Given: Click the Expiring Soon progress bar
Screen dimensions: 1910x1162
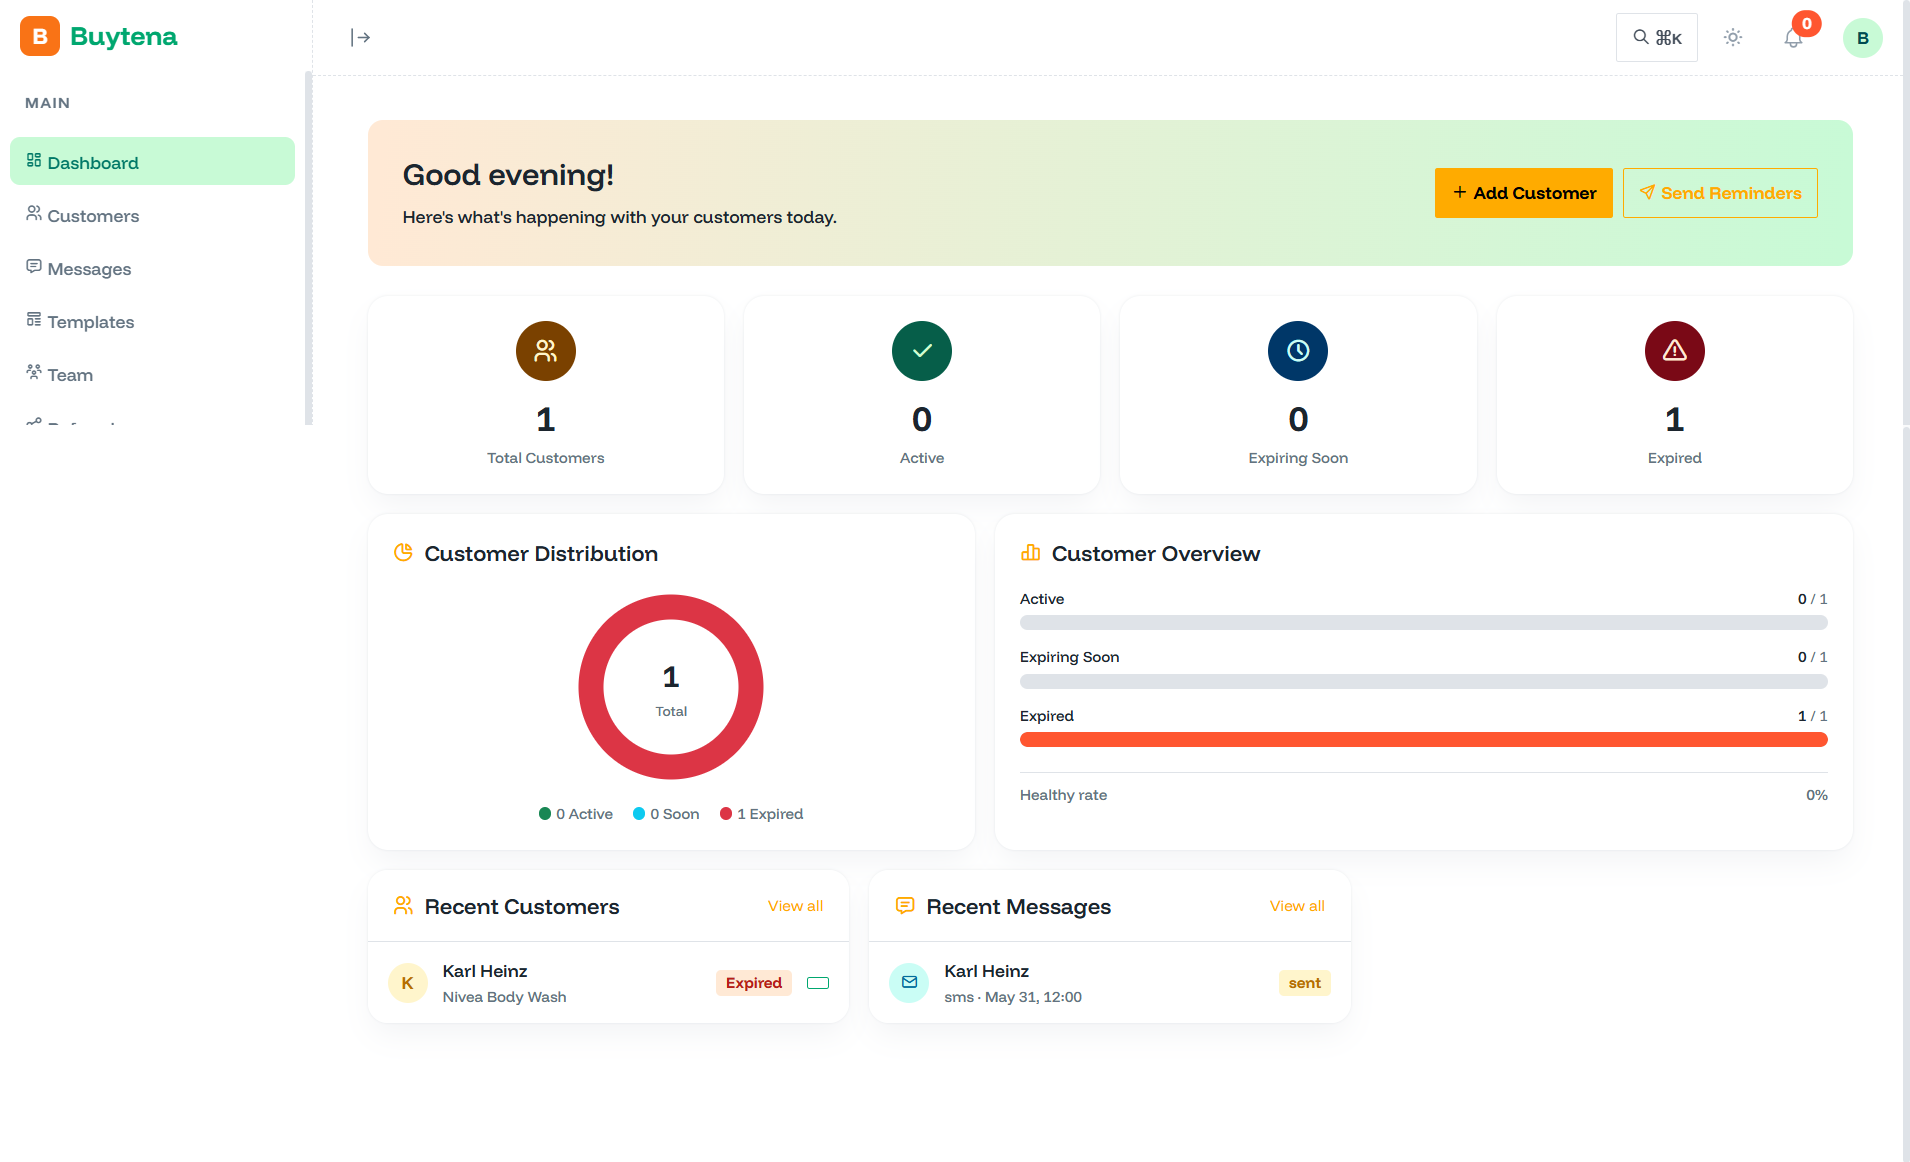Looking at the screenshot, I should point(1423,682).
